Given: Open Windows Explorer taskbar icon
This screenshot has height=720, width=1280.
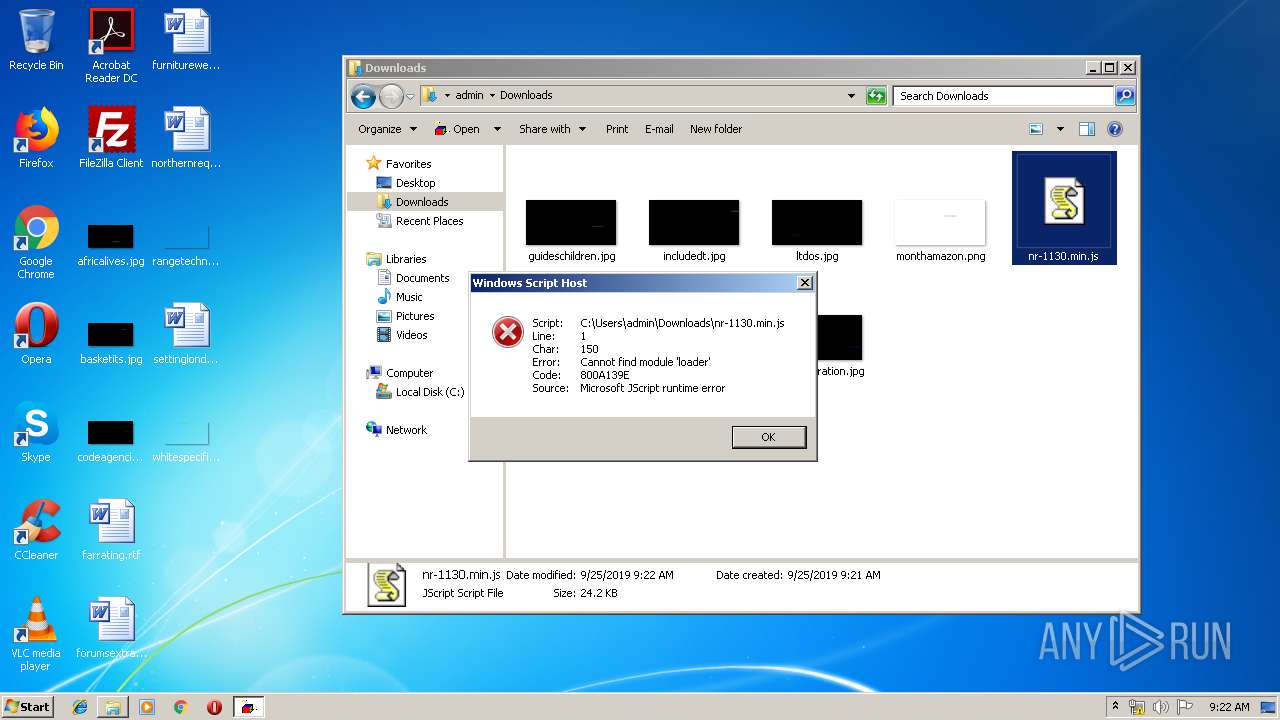Looking at the screenshot, I should coord(113,707).
